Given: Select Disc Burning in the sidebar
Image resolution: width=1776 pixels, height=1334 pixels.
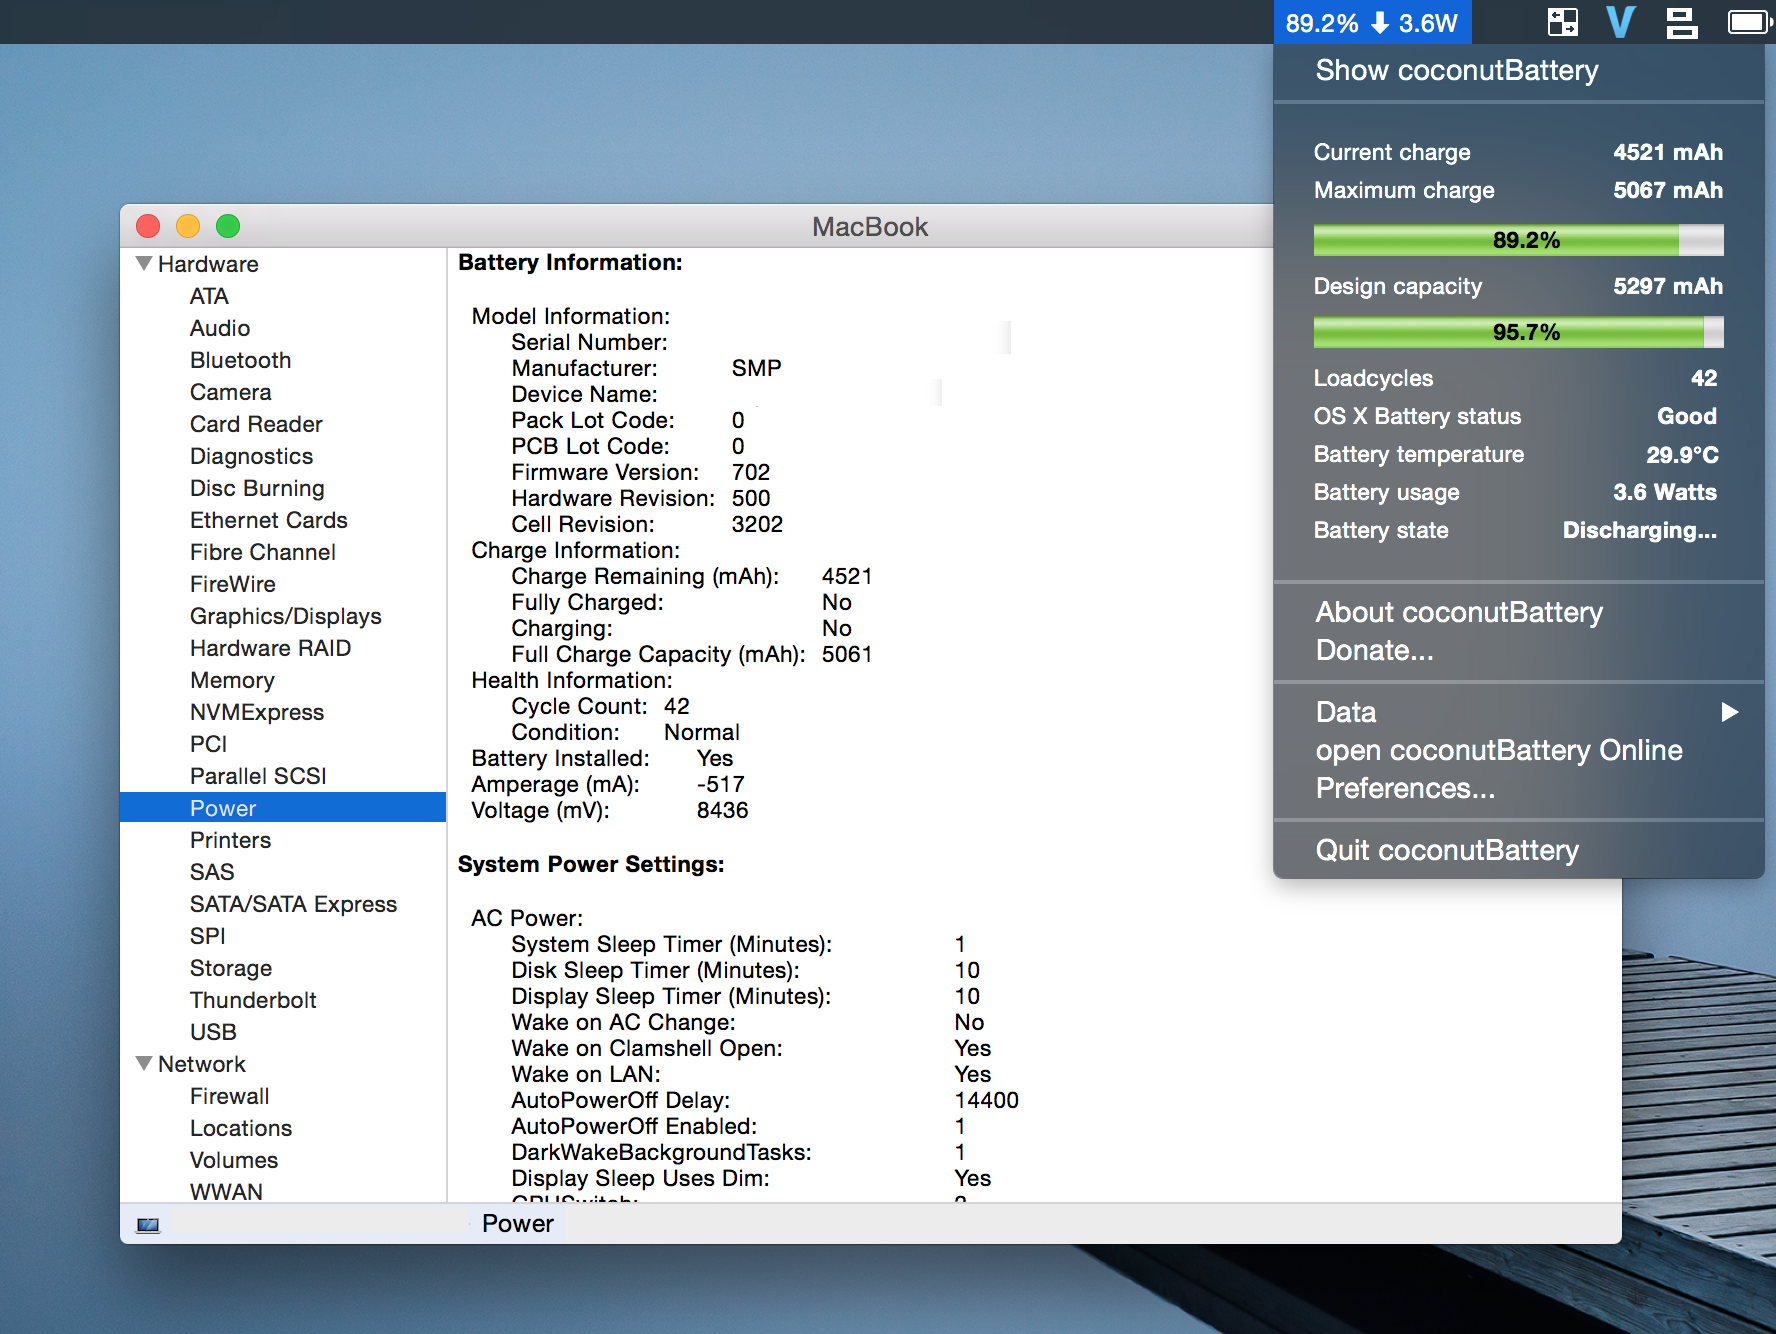Looking at the screenshot, I should tap(257, 488).
